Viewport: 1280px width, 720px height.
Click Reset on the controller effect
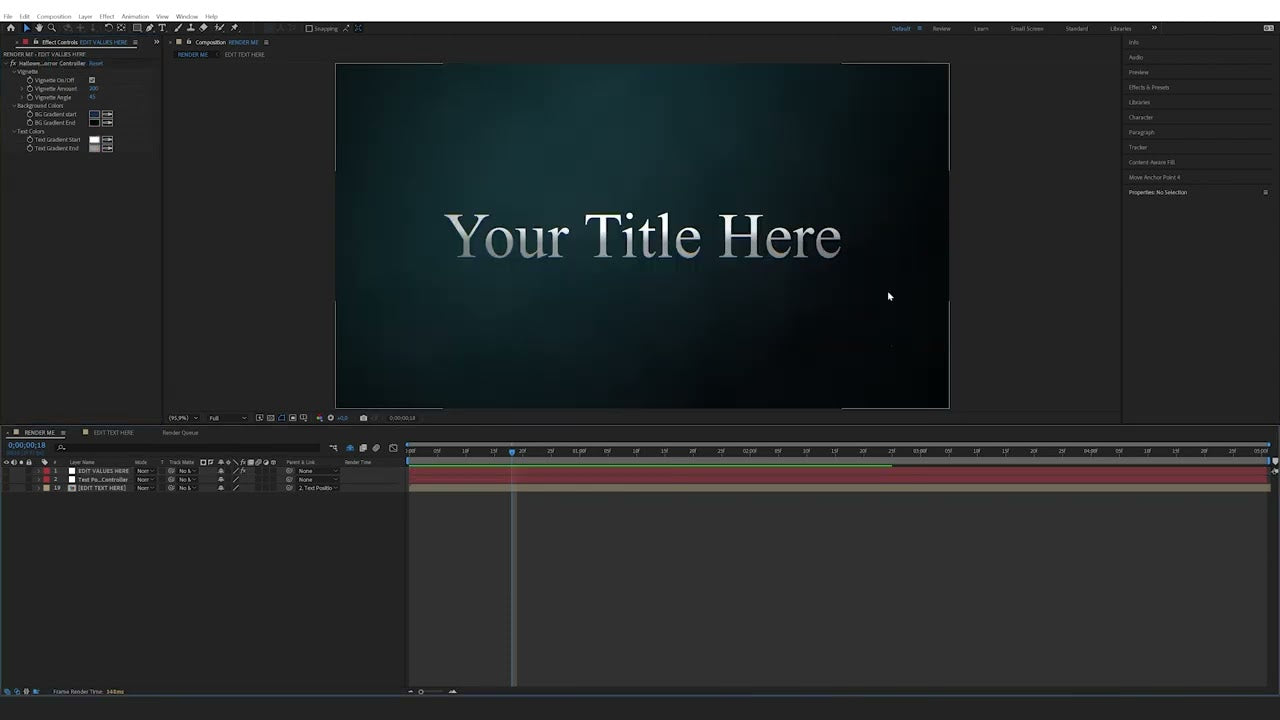[96, 63]
